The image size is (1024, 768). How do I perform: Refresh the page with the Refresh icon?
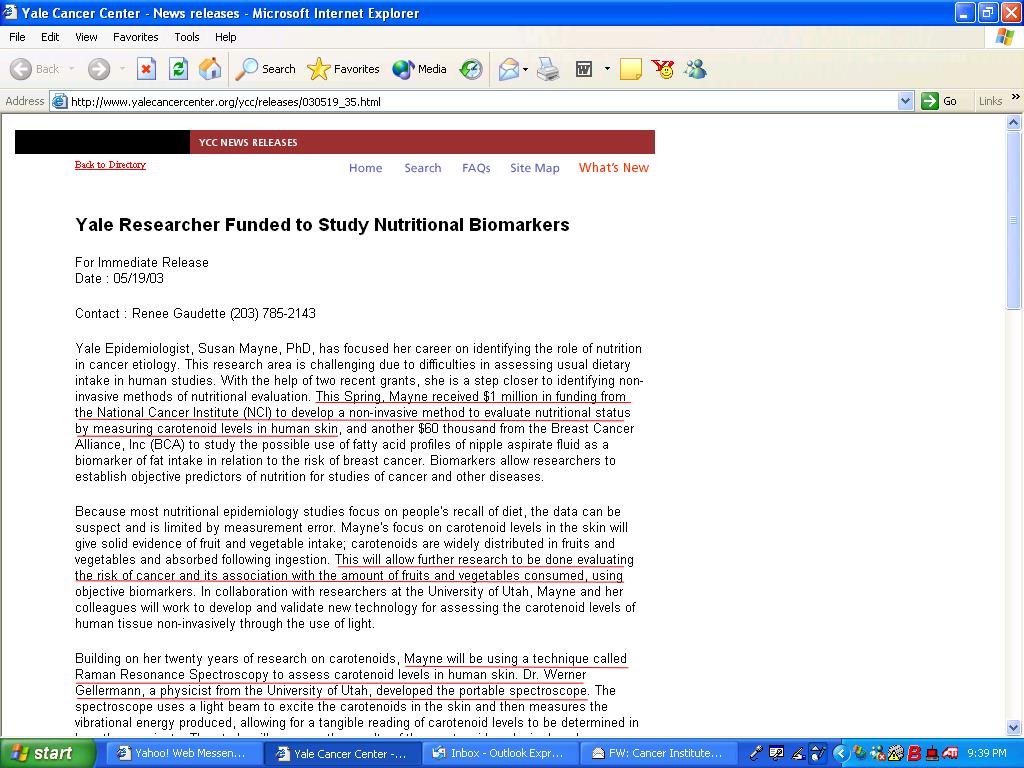[x=178, y=69]
